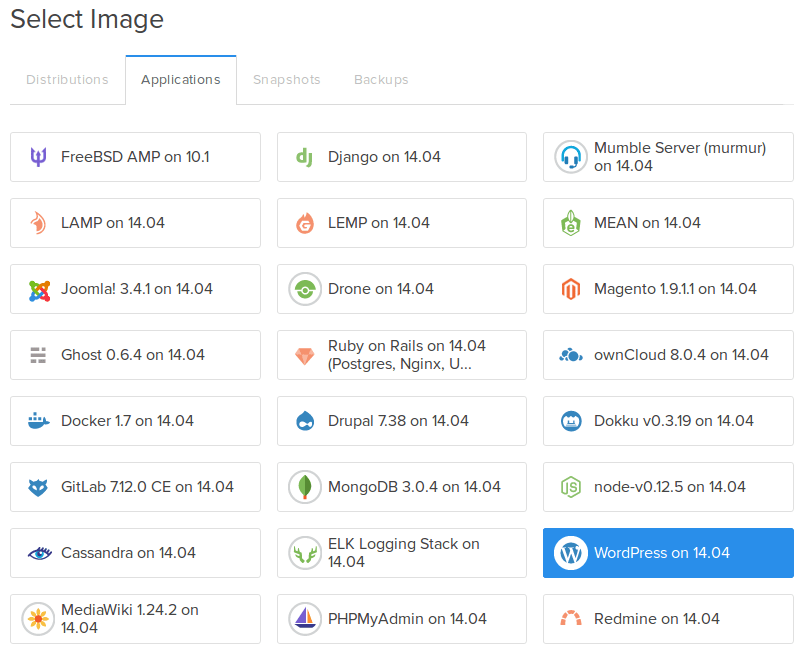Viewport: 807px width, 652px height.
Task: Choose Cassandra on 14.04 label
Action: 128,553
